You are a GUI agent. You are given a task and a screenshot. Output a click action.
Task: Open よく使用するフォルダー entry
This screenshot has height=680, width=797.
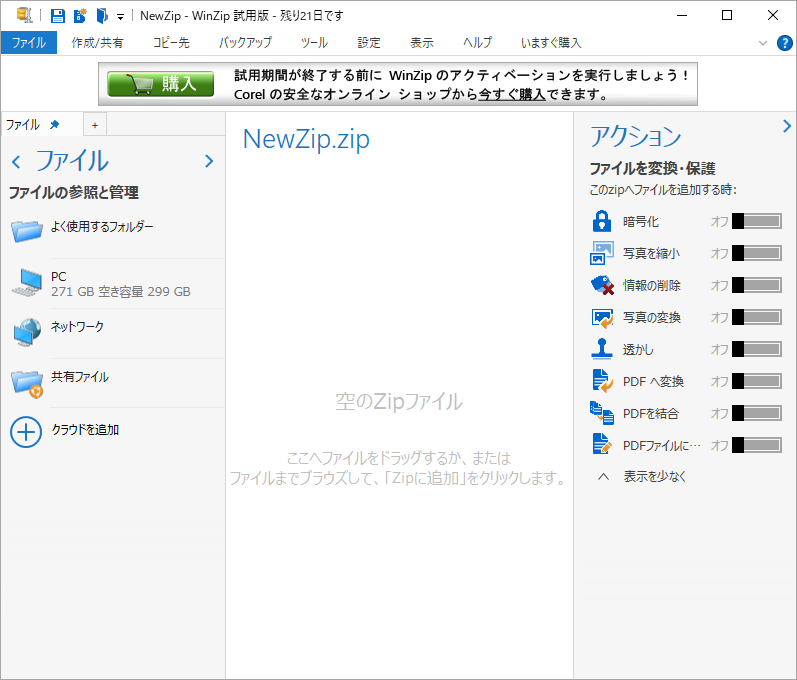point(116,233)
